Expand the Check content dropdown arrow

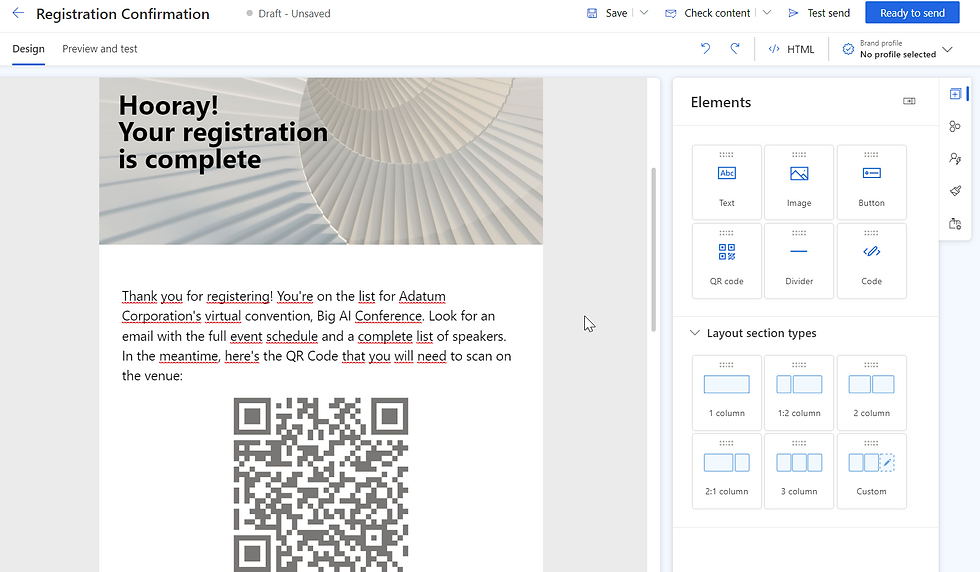coord(767,13)
